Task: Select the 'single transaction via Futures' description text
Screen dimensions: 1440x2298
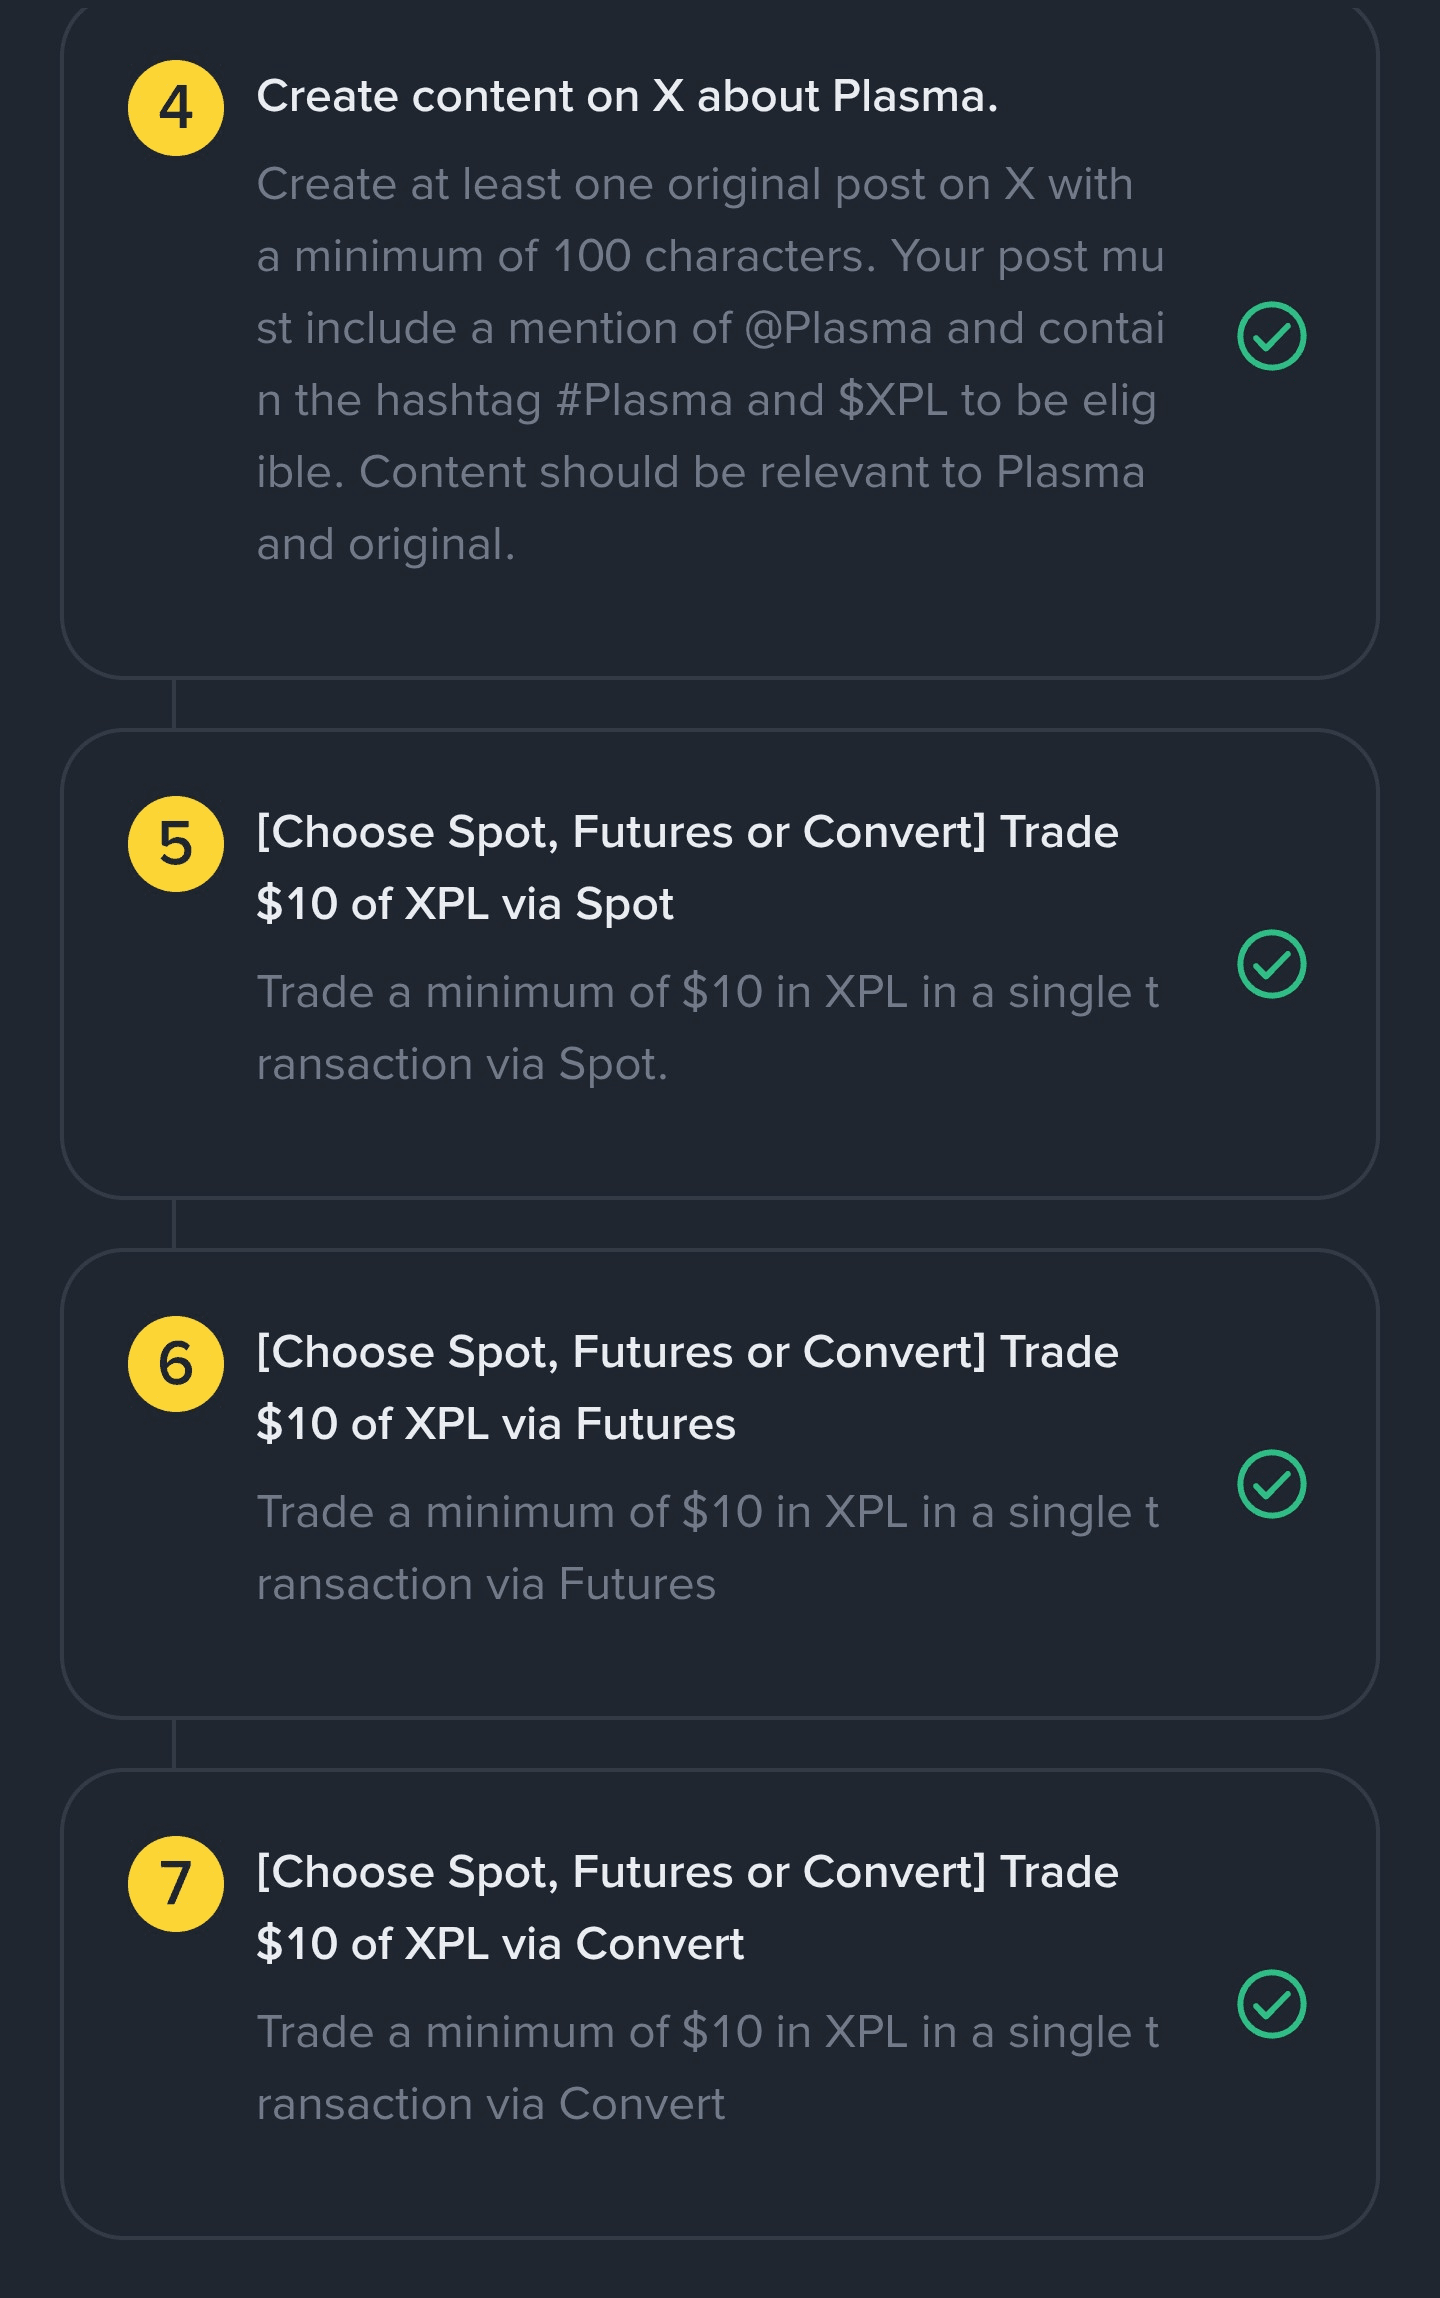Action: (x=708, y=1548)
